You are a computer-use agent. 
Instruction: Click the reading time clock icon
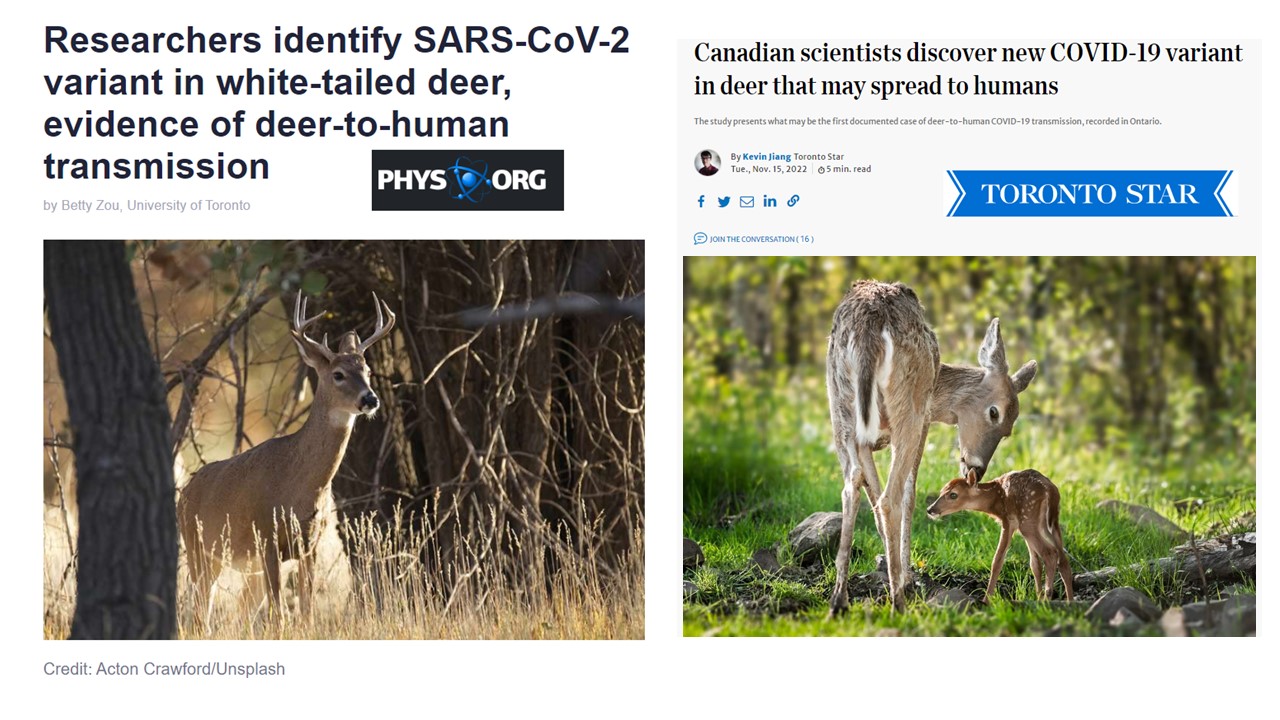coord(821,170)
